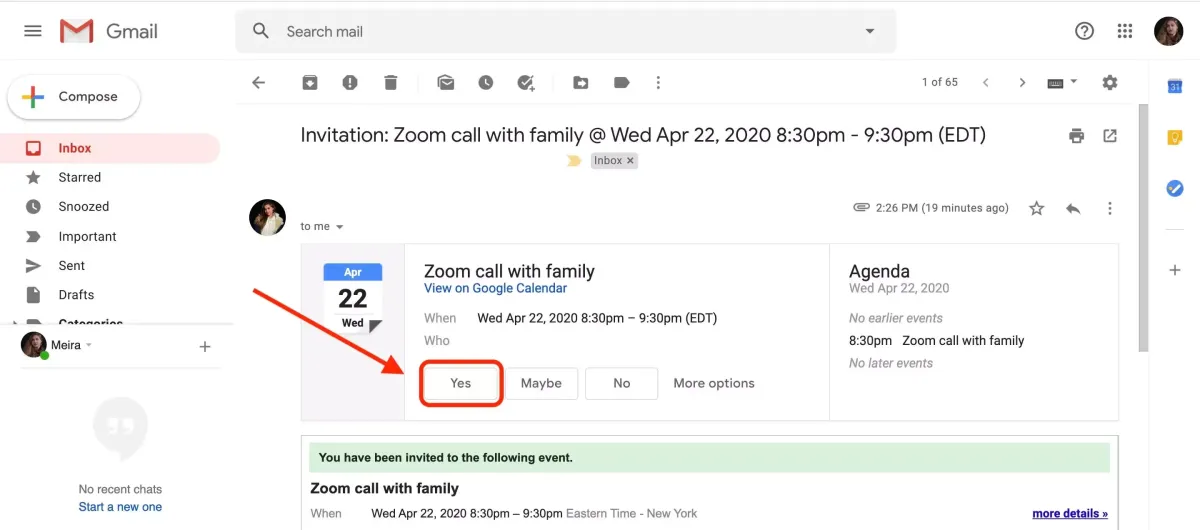Toggle the importance marker beside Inbox label
Screen dimensions: 1200x530
pyautogui.click(x=574, y=161)
